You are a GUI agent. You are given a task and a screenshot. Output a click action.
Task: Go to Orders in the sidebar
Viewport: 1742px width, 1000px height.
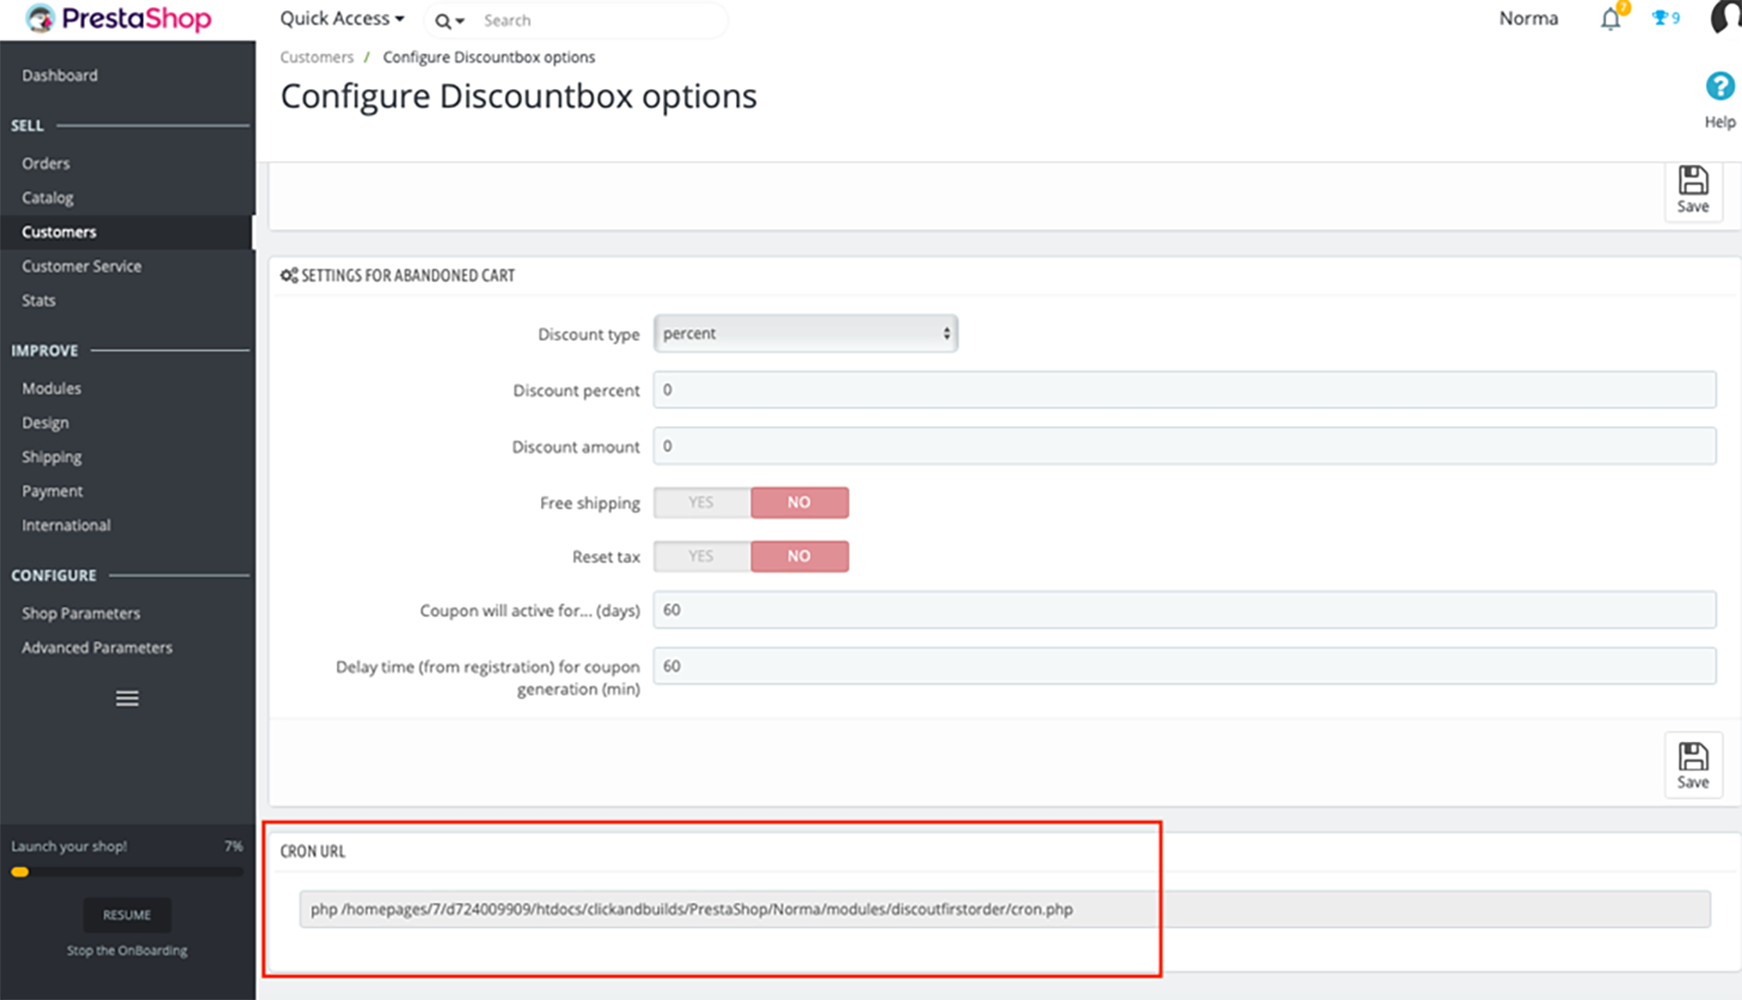tap(46, 163)
